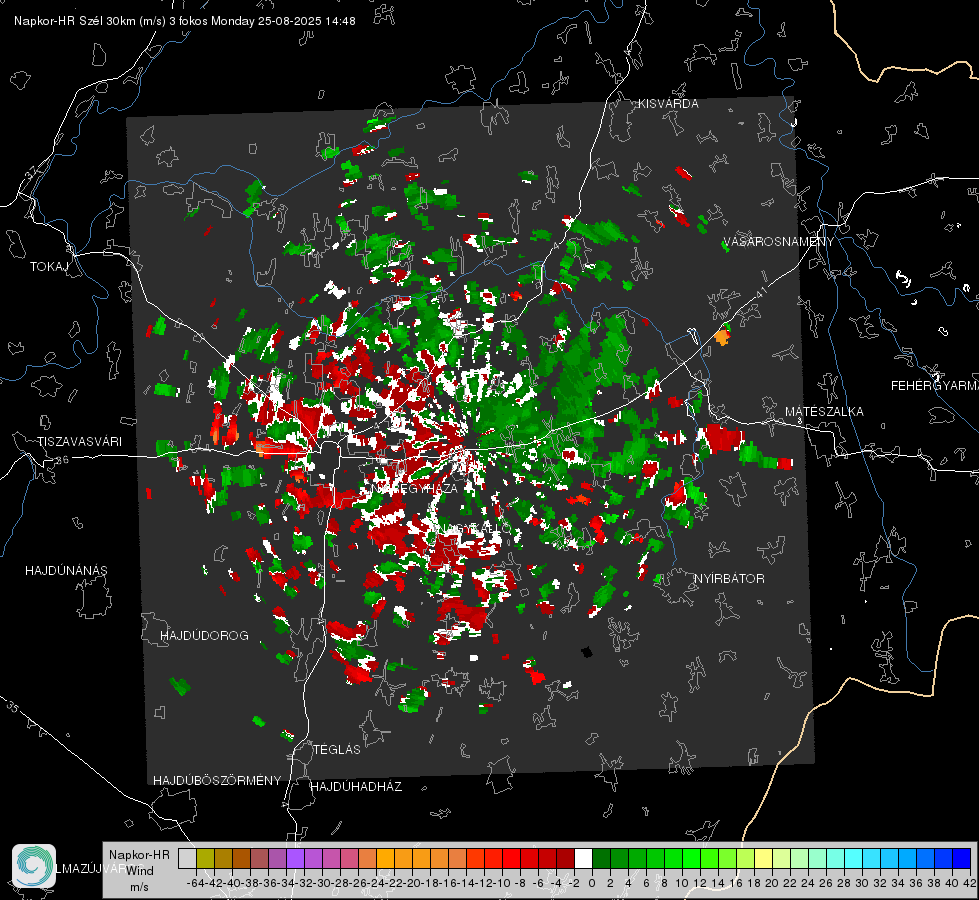Screen dimensions: 979x900
Task: Pick the white swatch between -2 and 0
Action: (583, 858)
